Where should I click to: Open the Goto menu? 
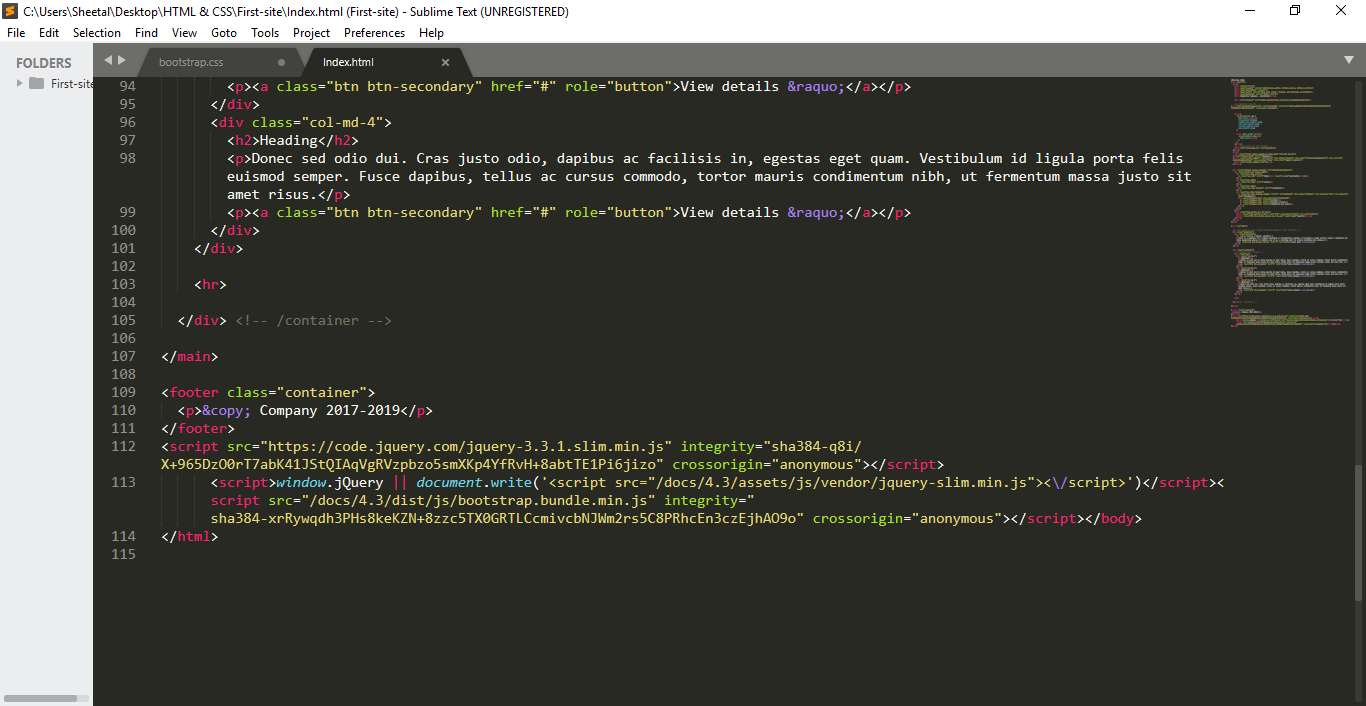(x=224, y=33)
